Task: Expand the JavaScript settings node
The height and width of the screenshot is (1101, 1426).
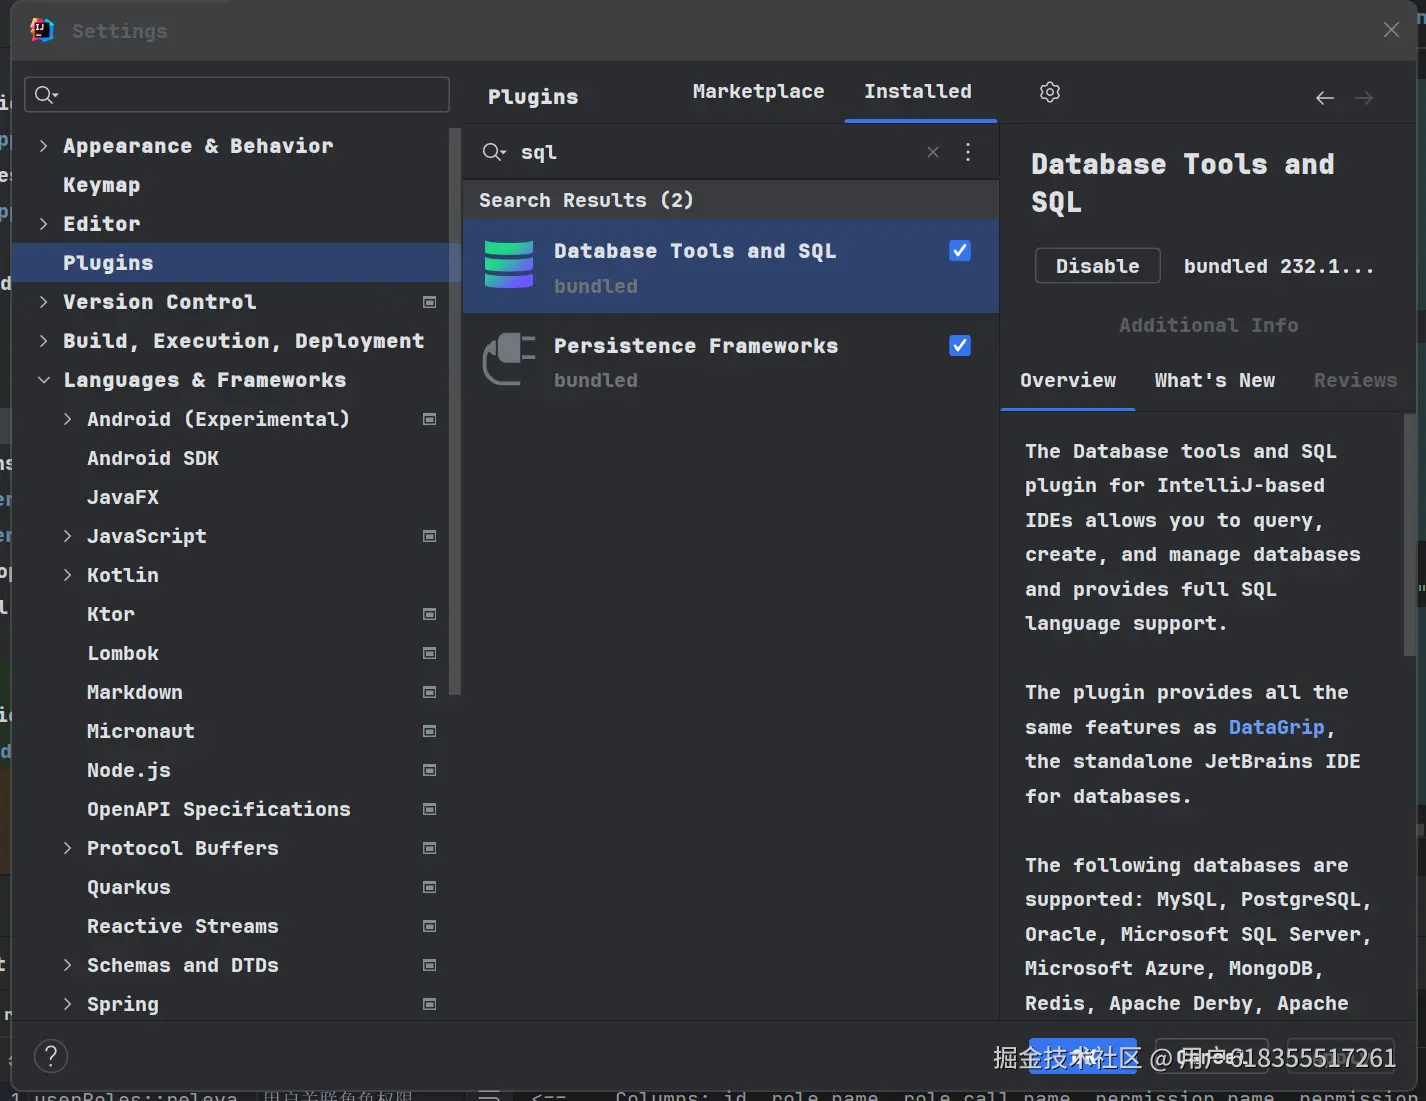Action: click(x=67, y=536)
